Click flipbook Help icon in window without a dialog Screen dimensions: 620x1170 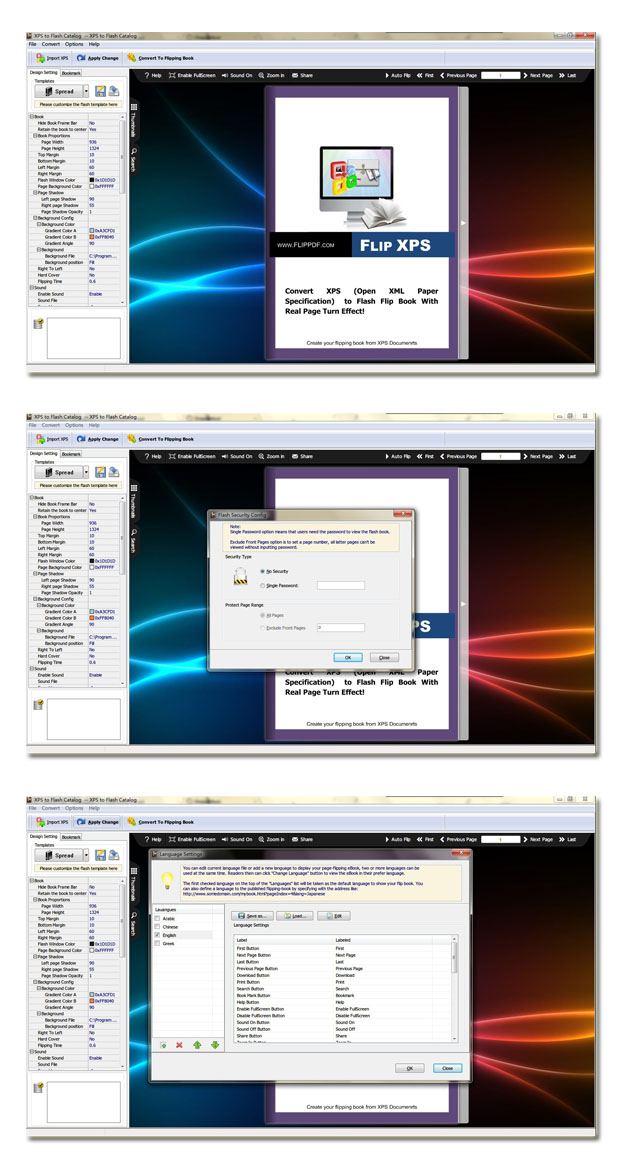coord(153,75)
